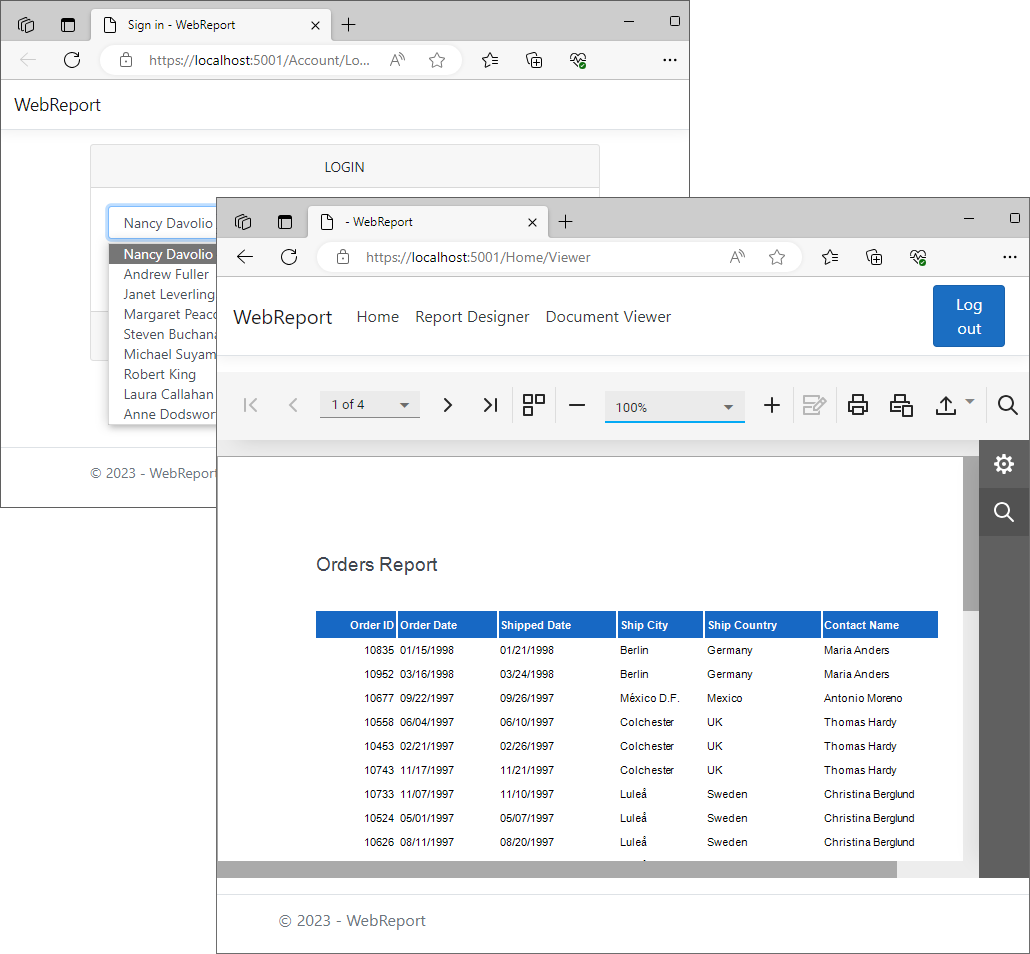The height and width of the screenshot is (954, 1030).
Task: Open the 100% zoom level dropdown
Action: point(675,407)
